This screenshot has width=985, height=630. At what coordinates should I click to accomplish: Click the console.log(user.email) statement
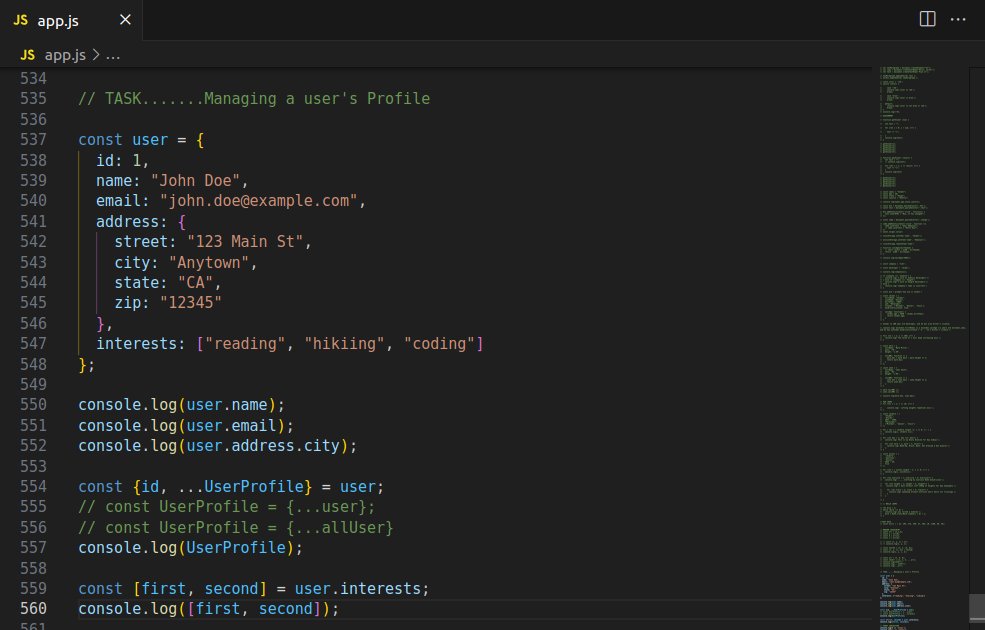tap(186, 425)
